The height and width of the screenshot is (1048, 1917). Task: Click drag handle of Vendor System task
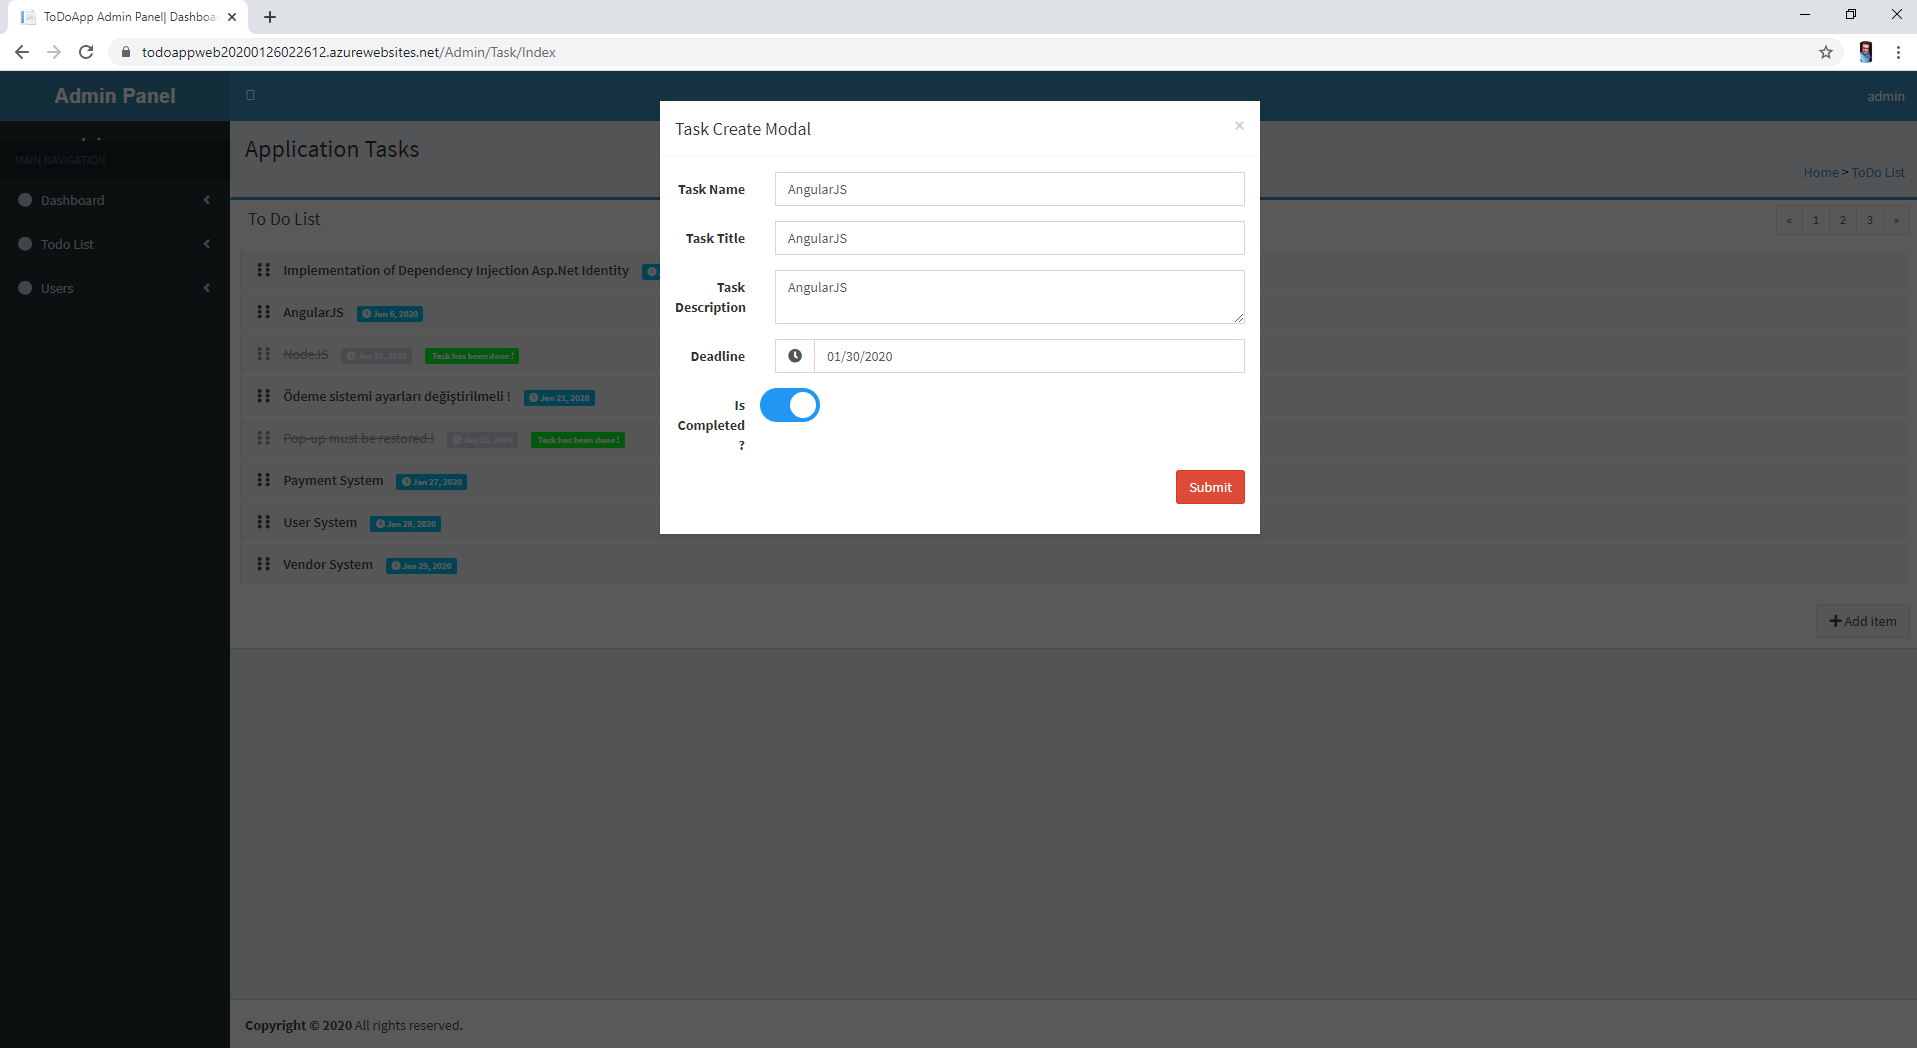(264, 564)
